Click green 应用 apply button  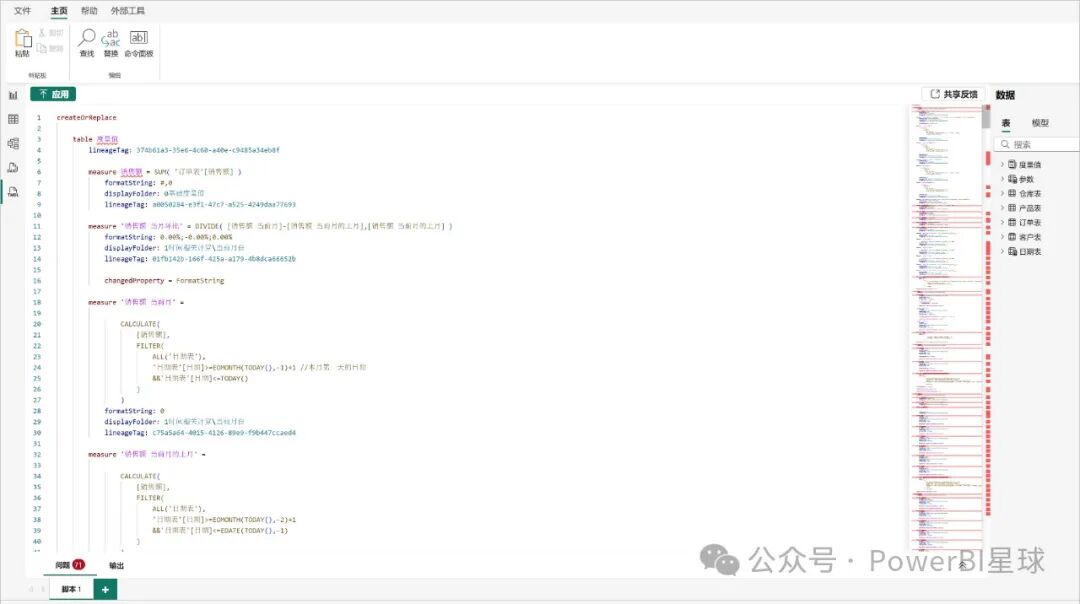click(x=53, y=94)
